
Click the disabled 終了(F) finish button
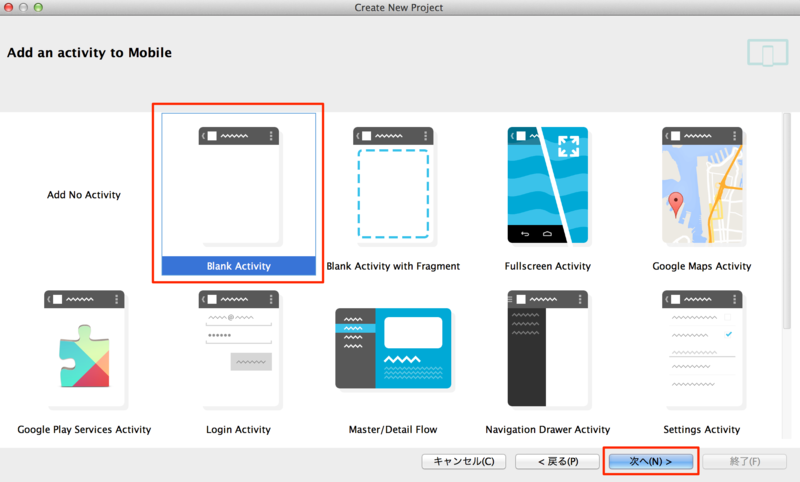[x=744, y=462]
